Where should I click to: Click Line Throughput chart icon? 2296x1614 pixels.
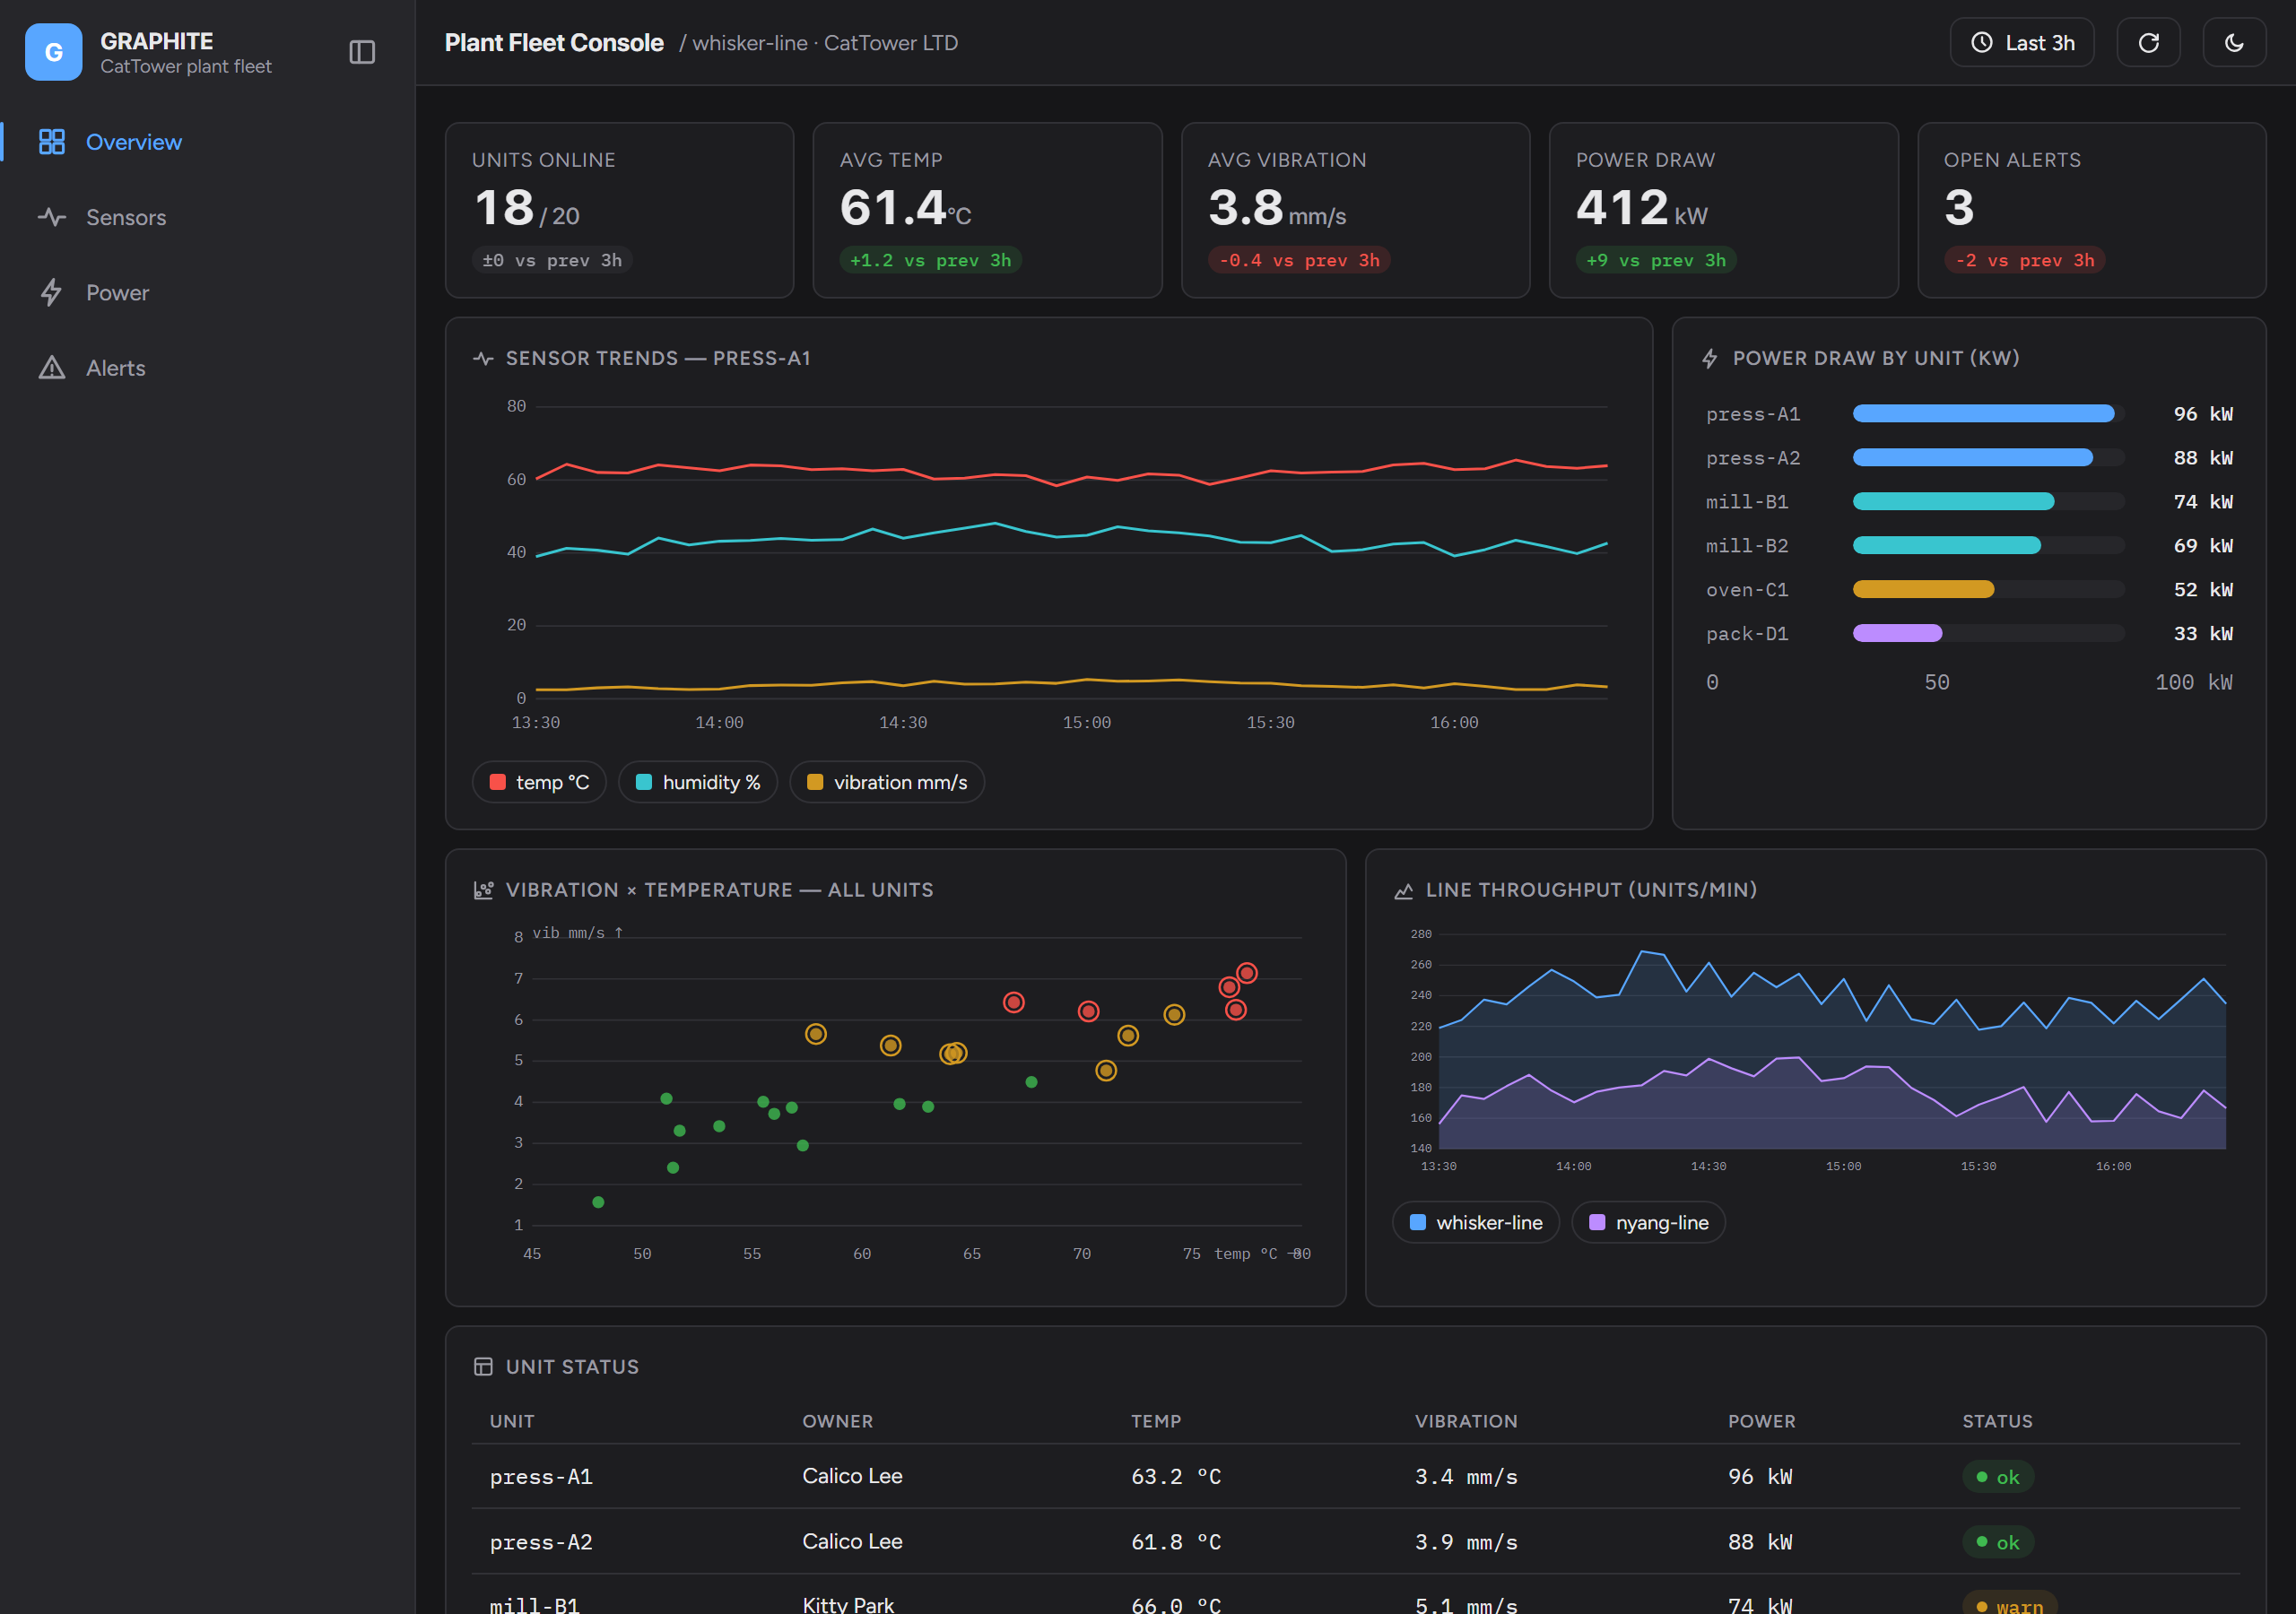point(1403,890)
